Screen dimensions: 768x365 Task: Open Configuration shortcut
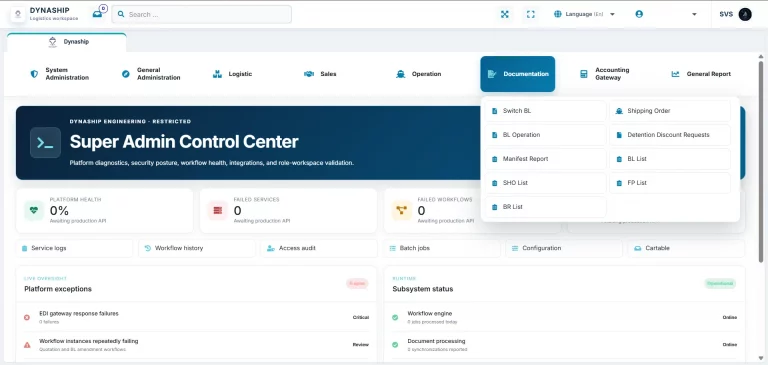564,248
